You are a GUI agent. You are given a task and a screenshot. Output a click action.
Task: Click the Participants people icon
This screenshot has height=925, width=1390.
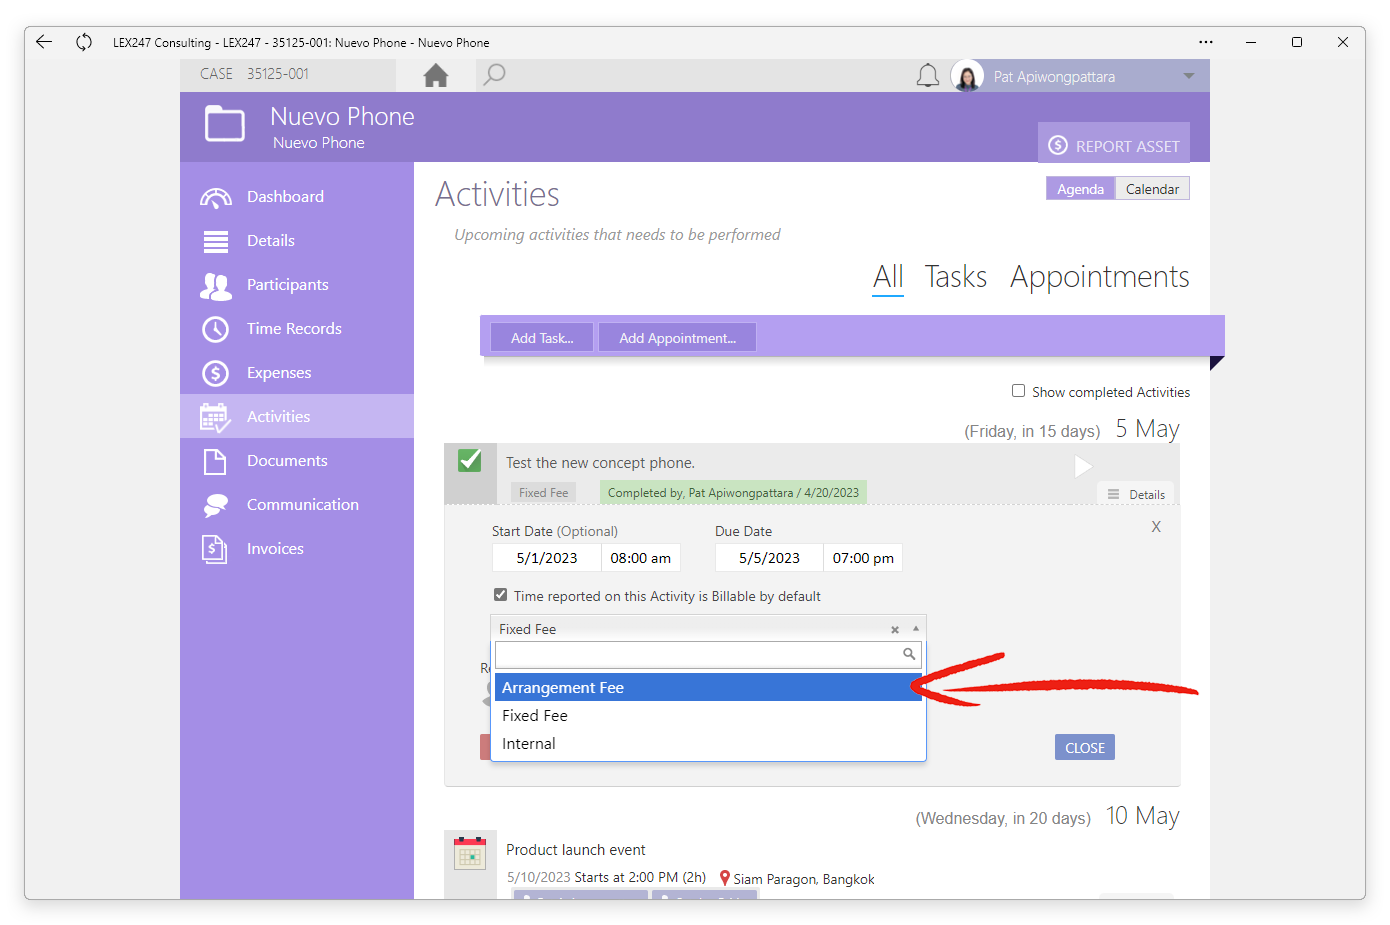tap(215, 286)
